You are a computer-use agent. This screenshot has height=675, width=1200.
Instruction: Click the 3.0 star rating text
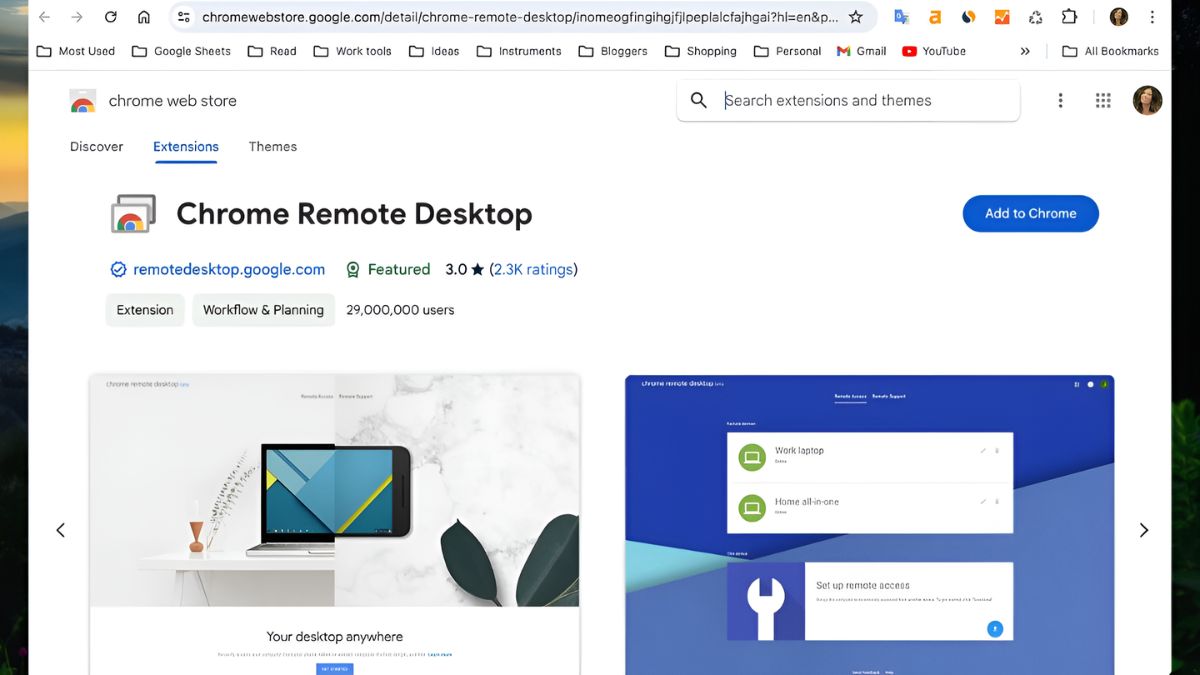tap(465, 269)
